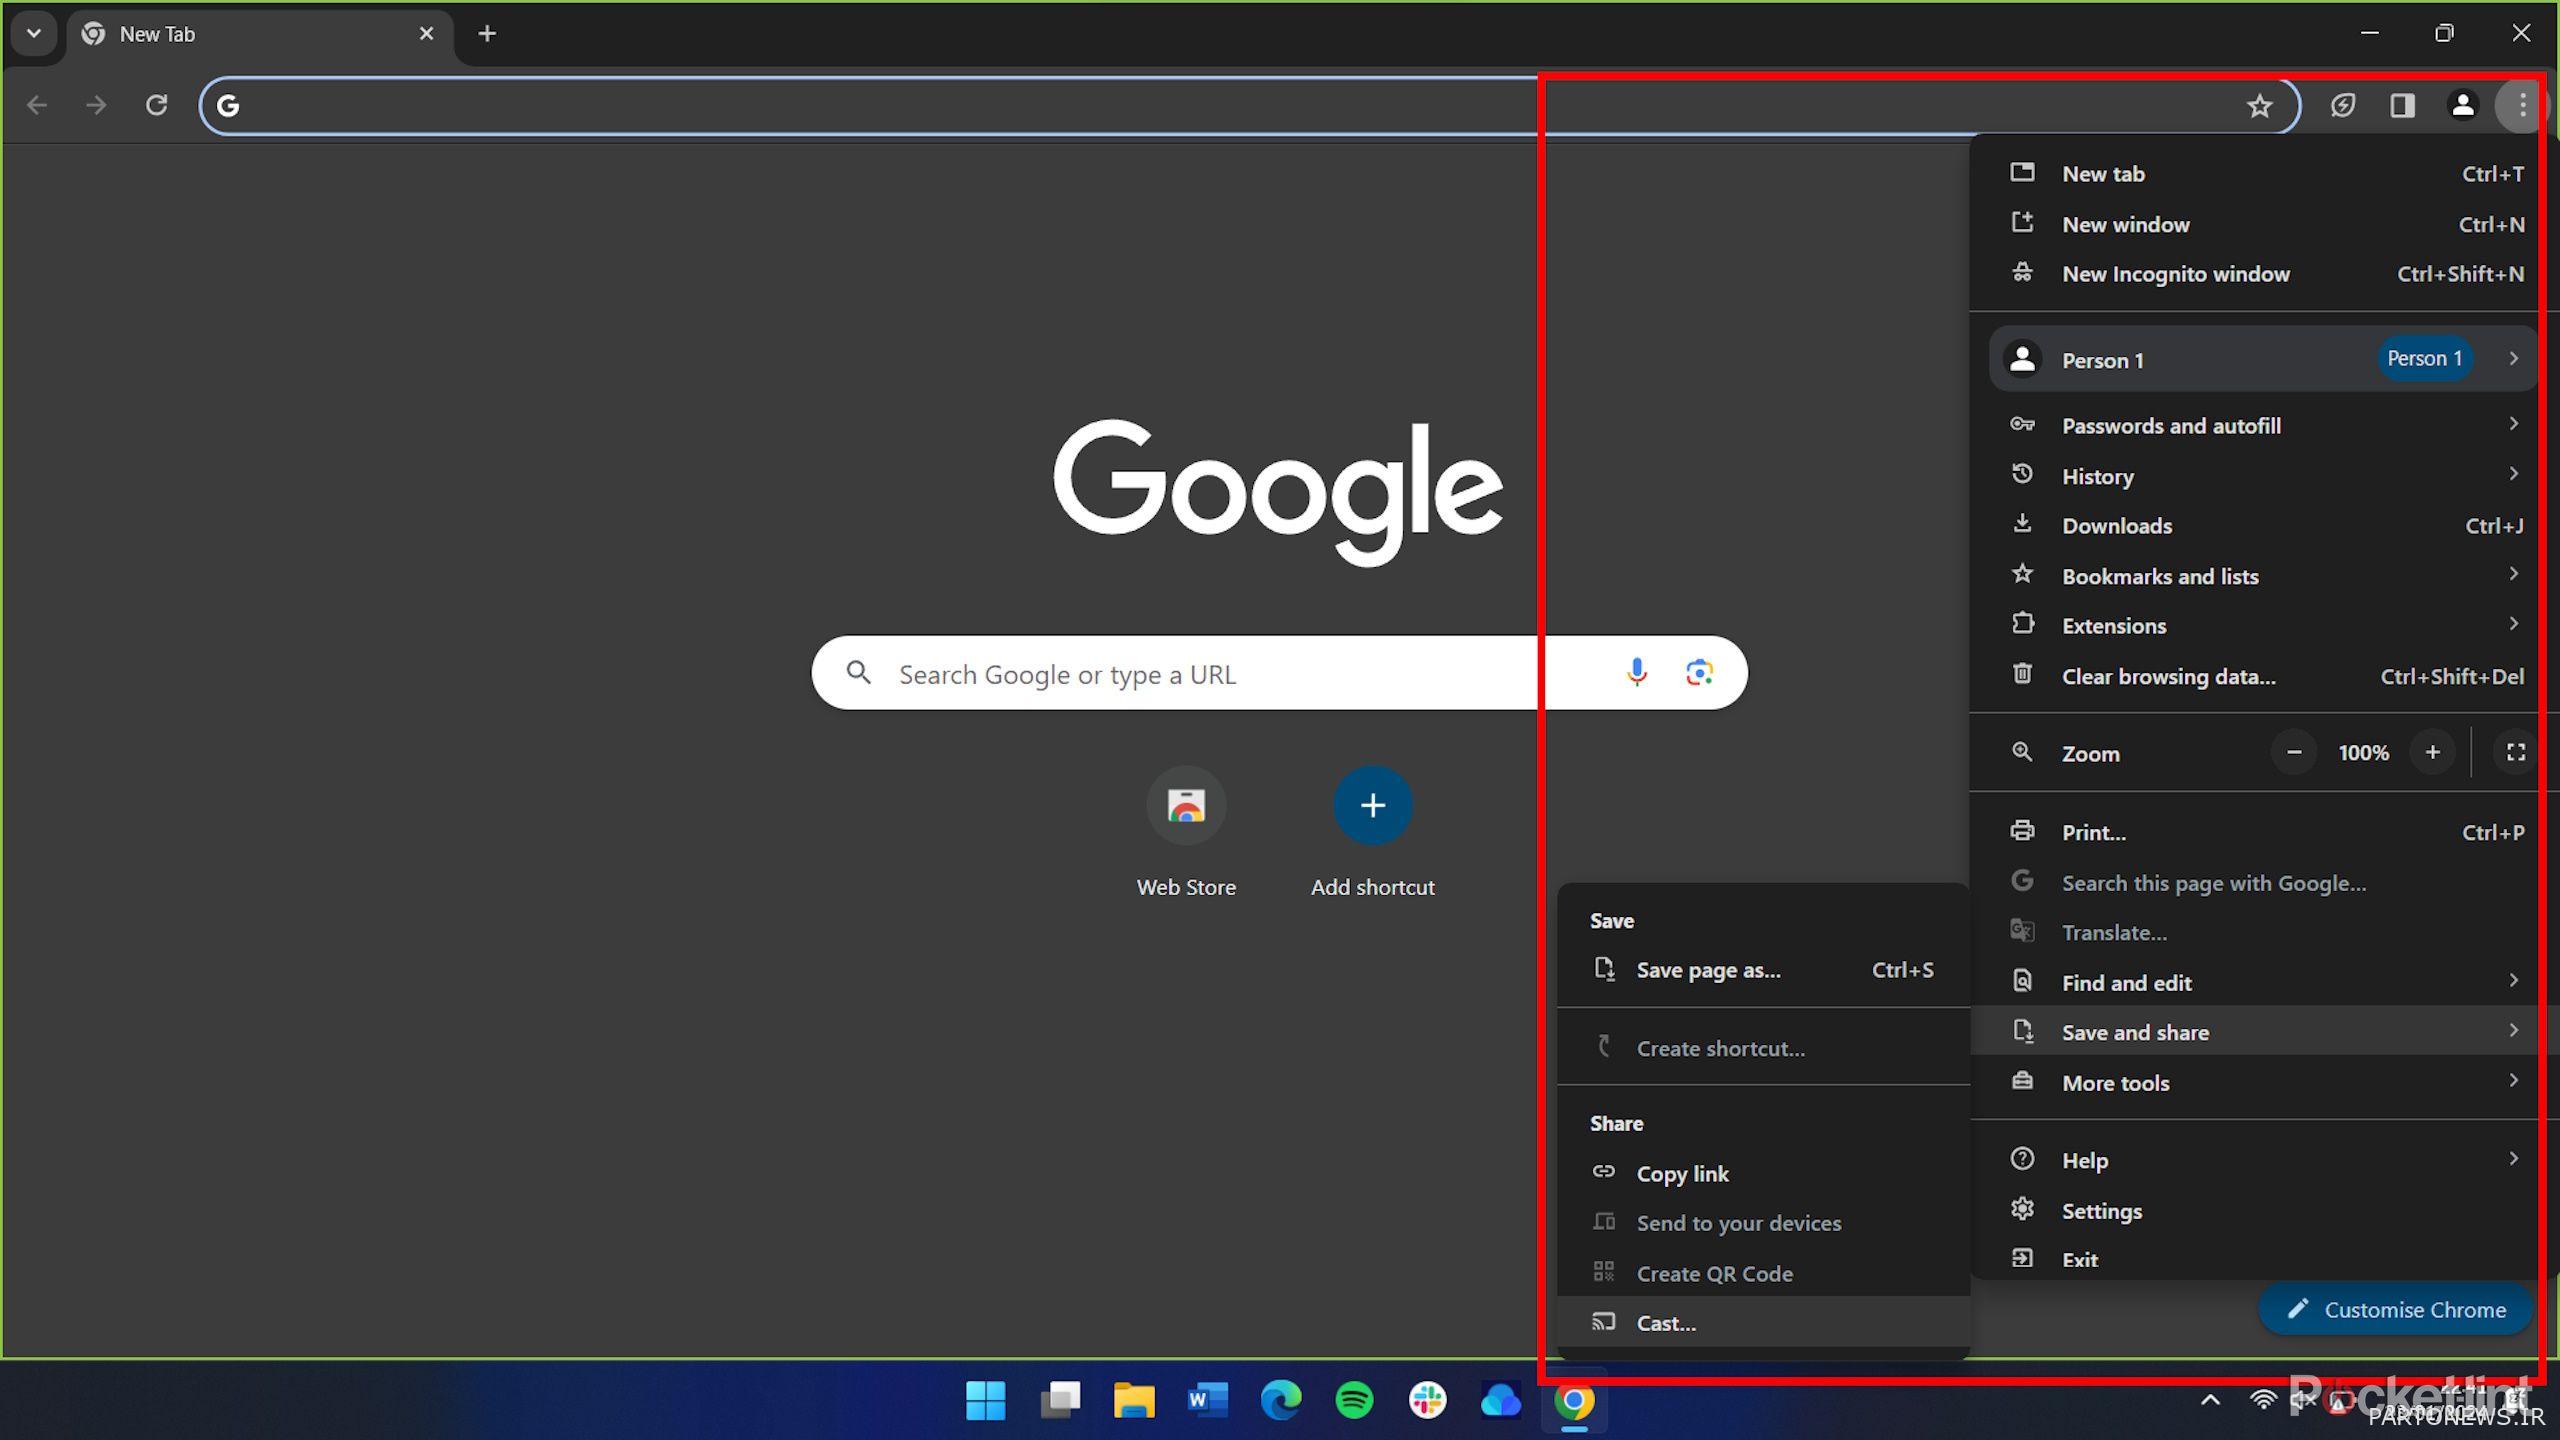Open the browser profile icon
Image resolution: width=2560 pixels, height=1440 pixels.
(x=2463, y=105)
